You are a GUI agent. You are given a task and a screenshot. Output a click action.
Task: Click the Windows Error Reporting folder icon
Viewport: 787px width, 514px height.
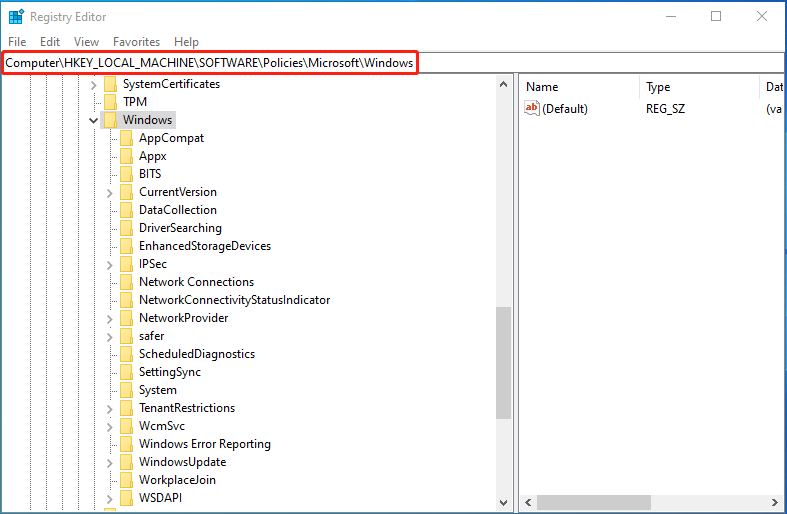[126, 444]
